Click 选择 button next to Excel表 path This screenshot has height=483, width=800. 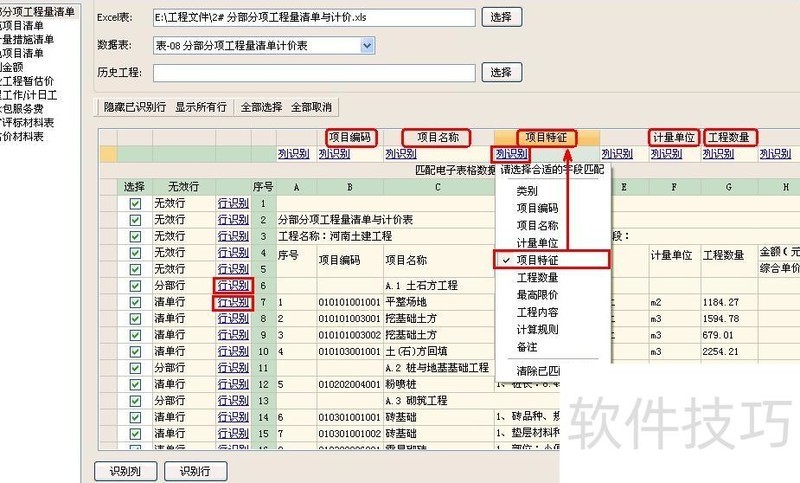coord(502,17)
